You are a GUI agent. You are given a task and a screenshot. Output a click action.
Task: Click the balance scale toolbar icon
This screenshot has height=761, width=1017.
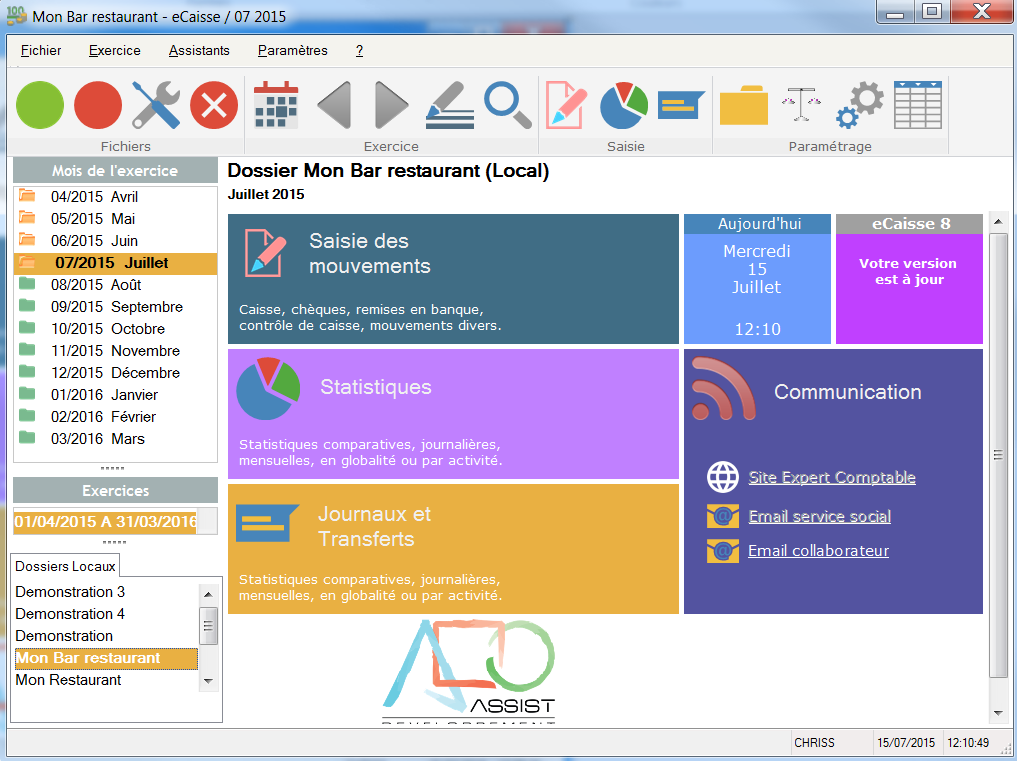click(802, 105)
